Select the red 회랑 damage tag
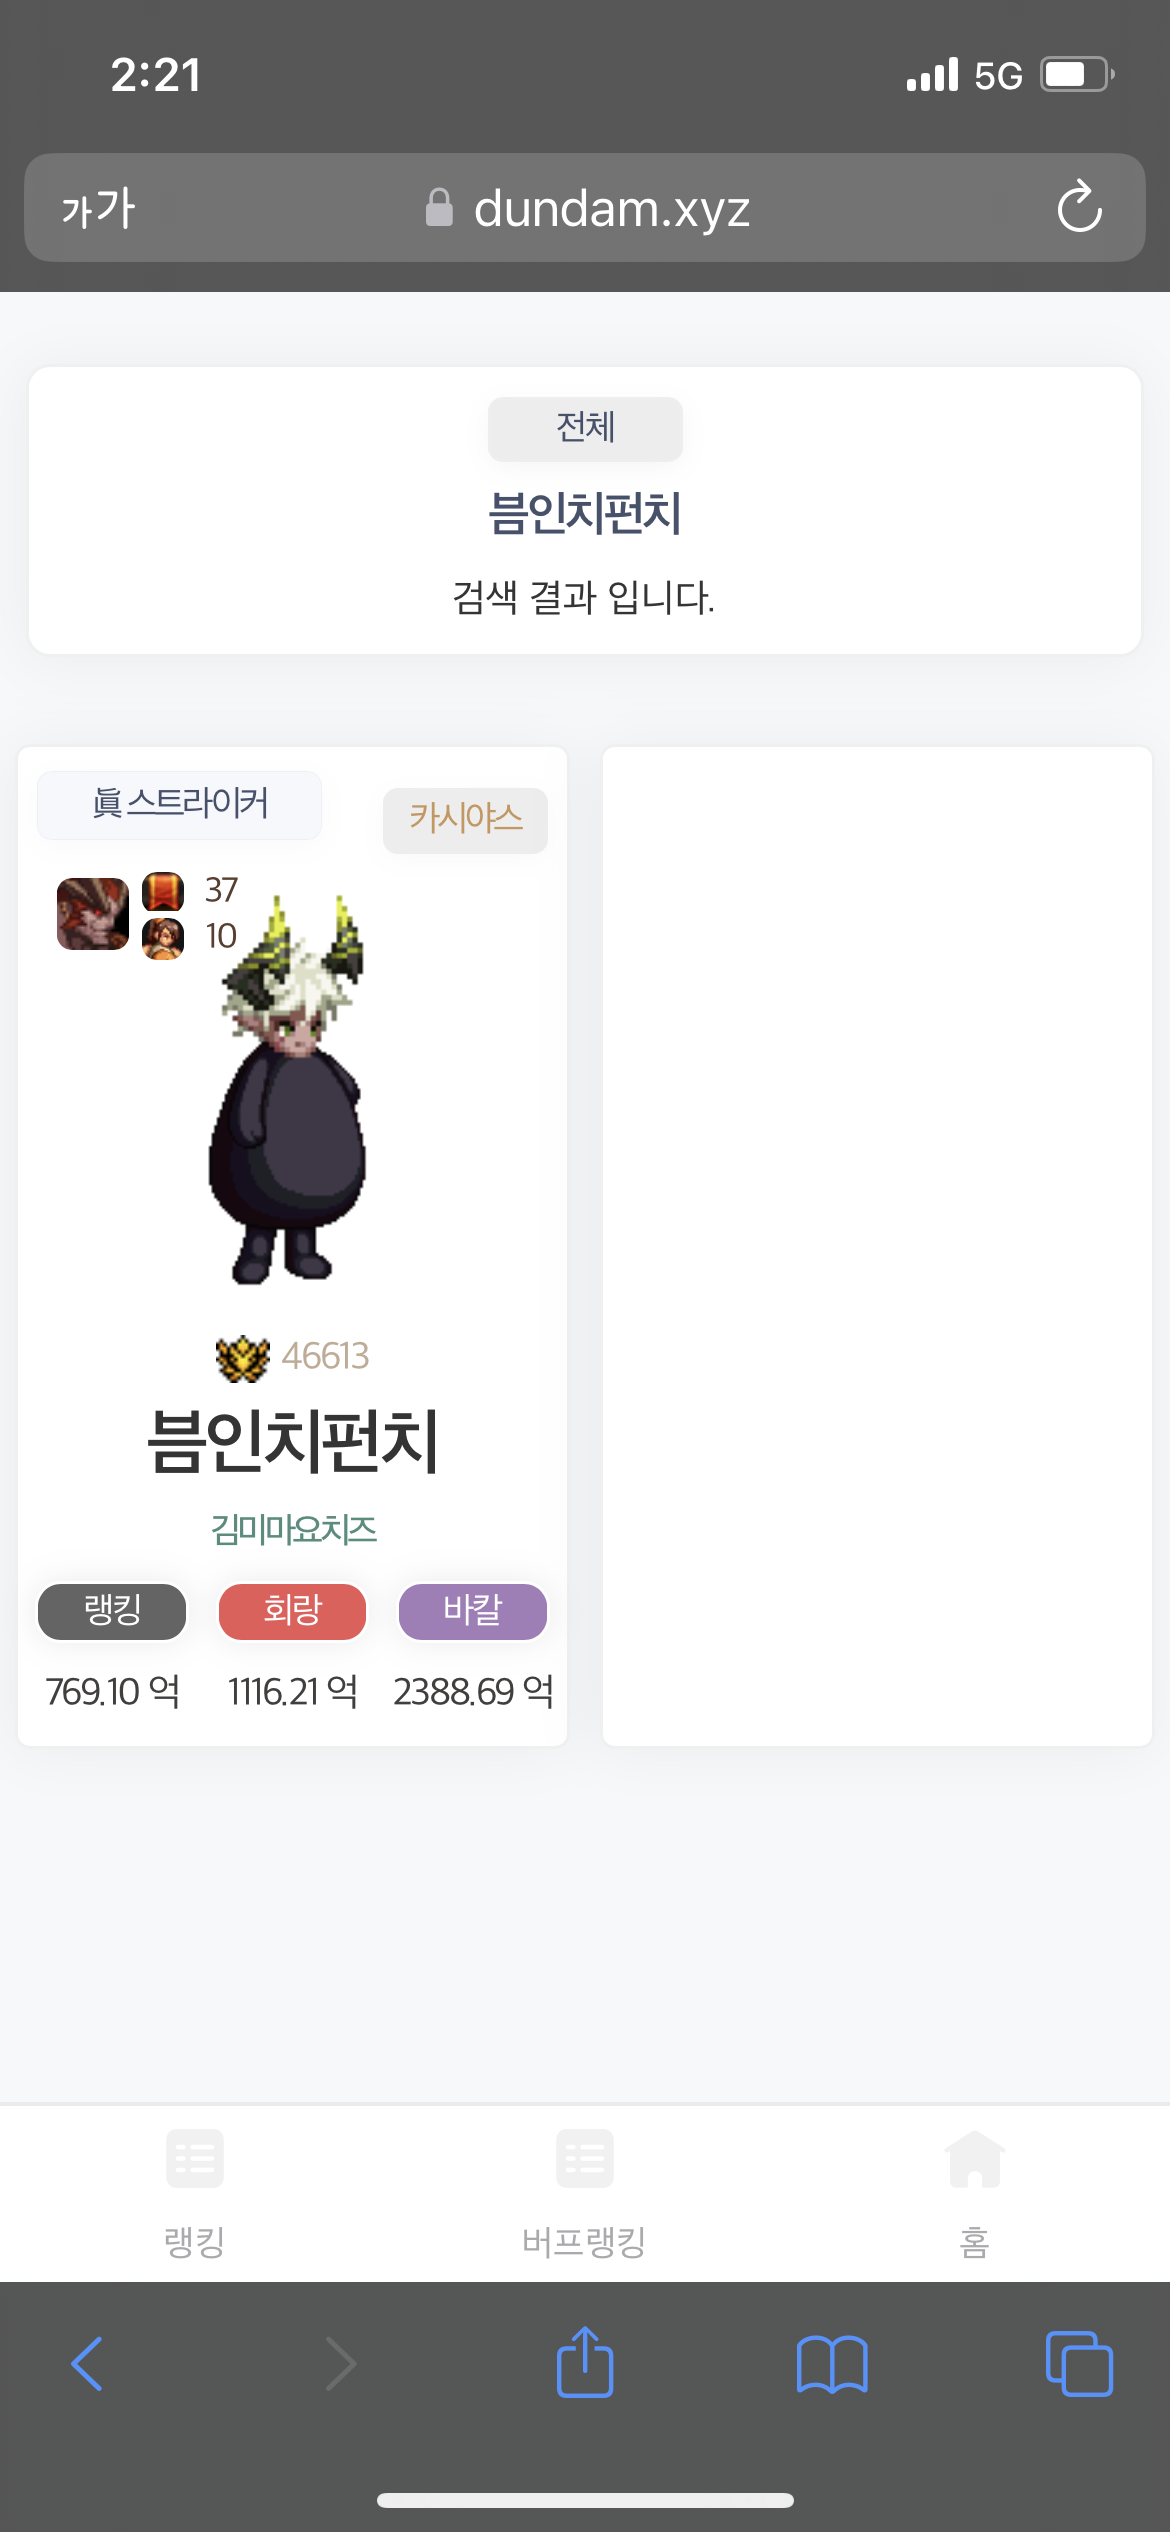 [292, 1611]
